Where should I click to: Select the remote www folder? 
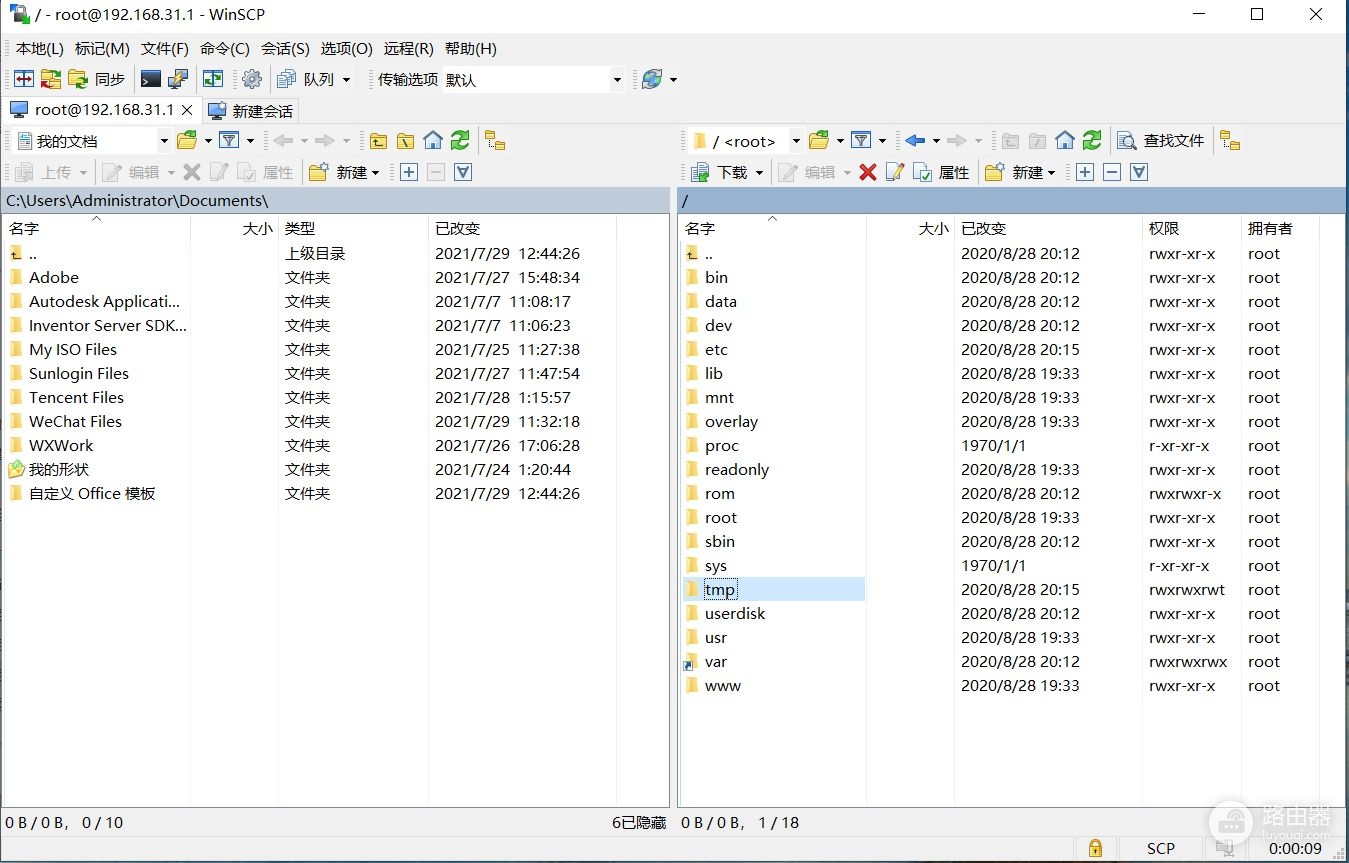pos(723,685)
